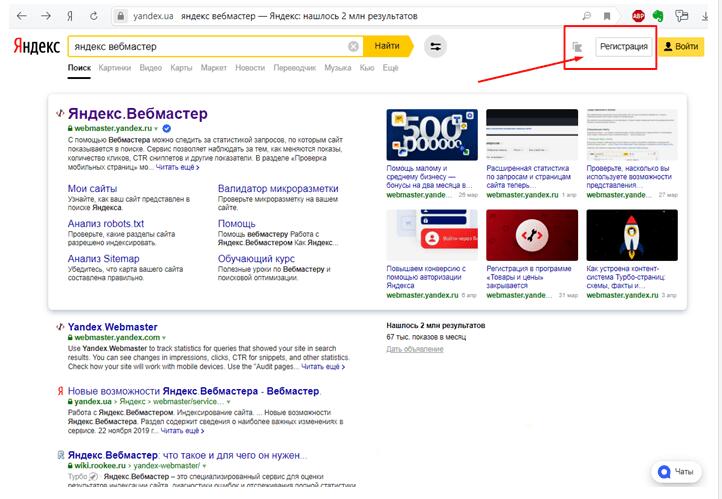The height and width of the screenshot is (499, 722).
Task: Click the Регистрация button
Action: point(622,46)
